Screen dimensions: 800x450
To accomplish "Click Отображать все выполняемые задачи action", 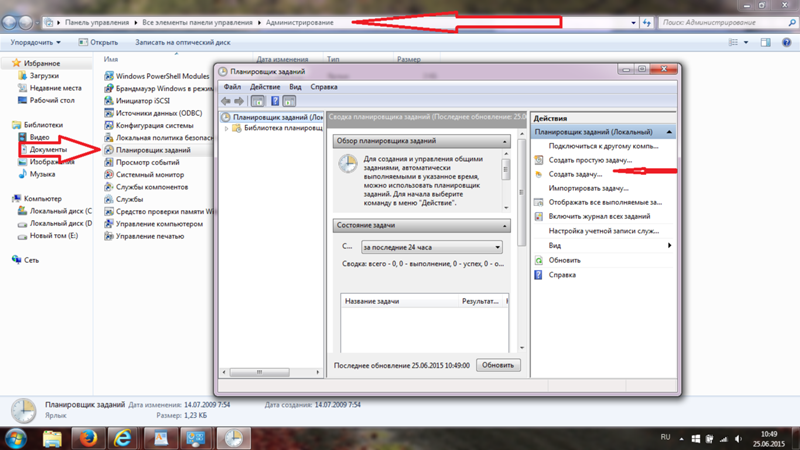I will (605, 202).
